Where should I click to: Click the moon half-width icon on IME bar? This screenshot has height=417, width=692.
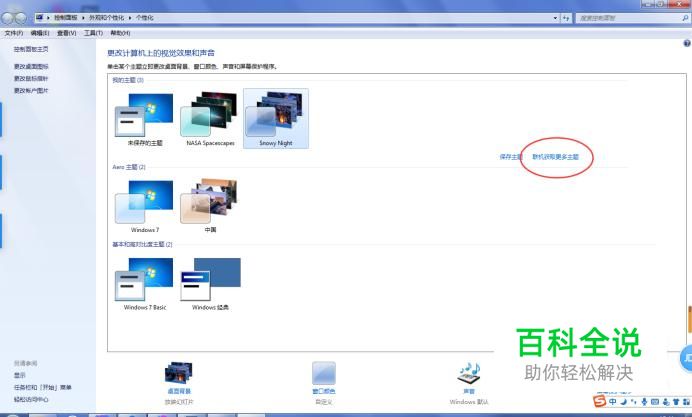click(x=624, y=402)
